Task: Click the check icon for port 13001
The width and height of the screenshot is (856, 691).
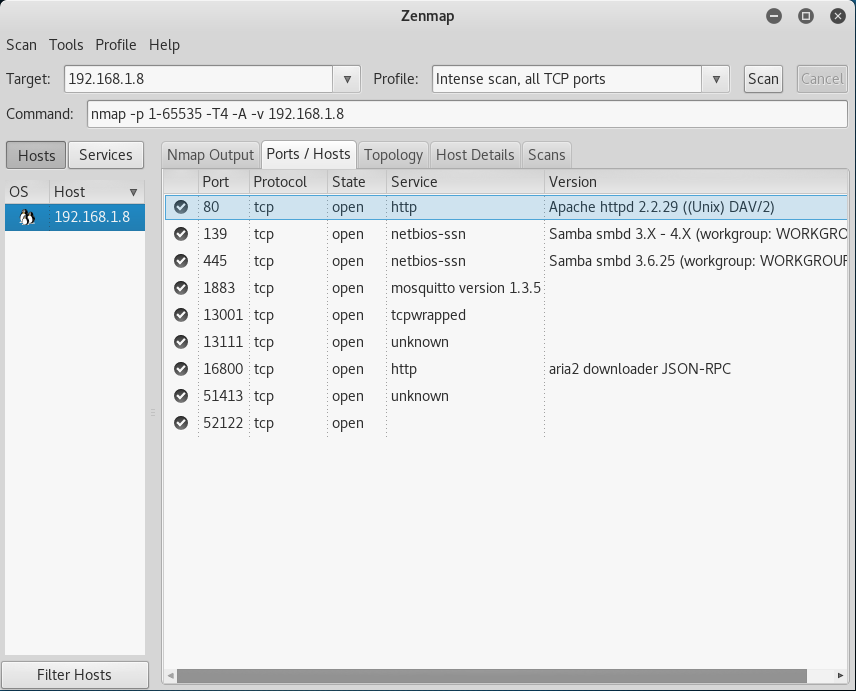Action: pyautogui.click(x=181, y=315)
